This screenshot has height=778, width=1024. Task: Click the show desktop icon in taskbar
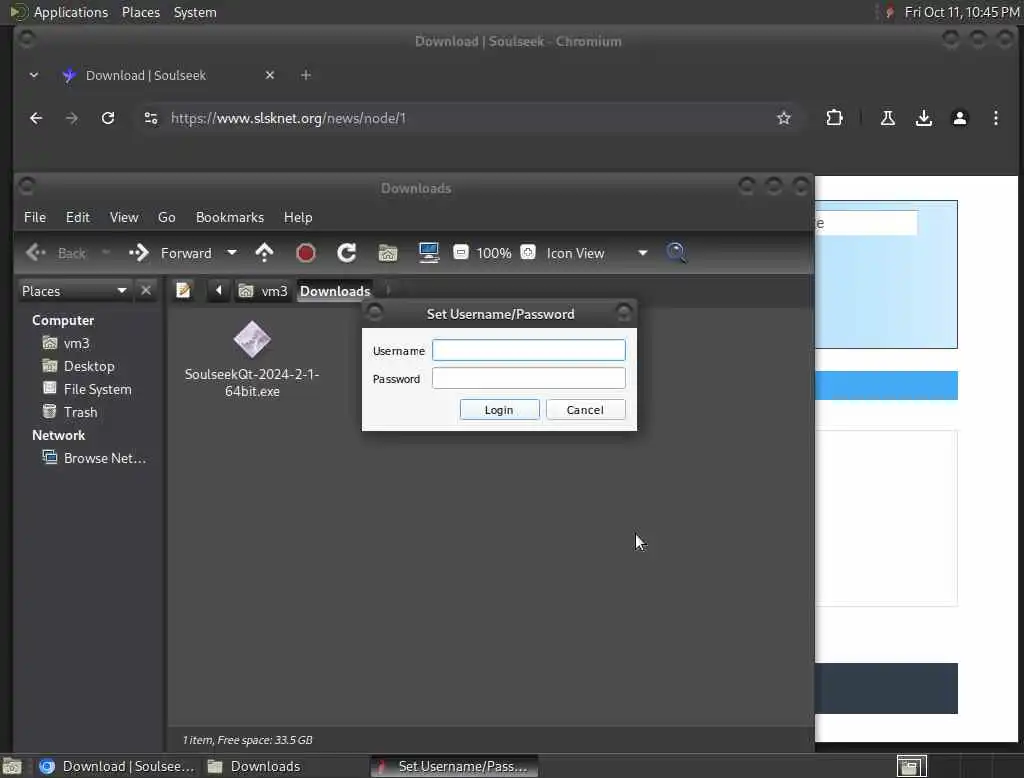tap(12, 766)
